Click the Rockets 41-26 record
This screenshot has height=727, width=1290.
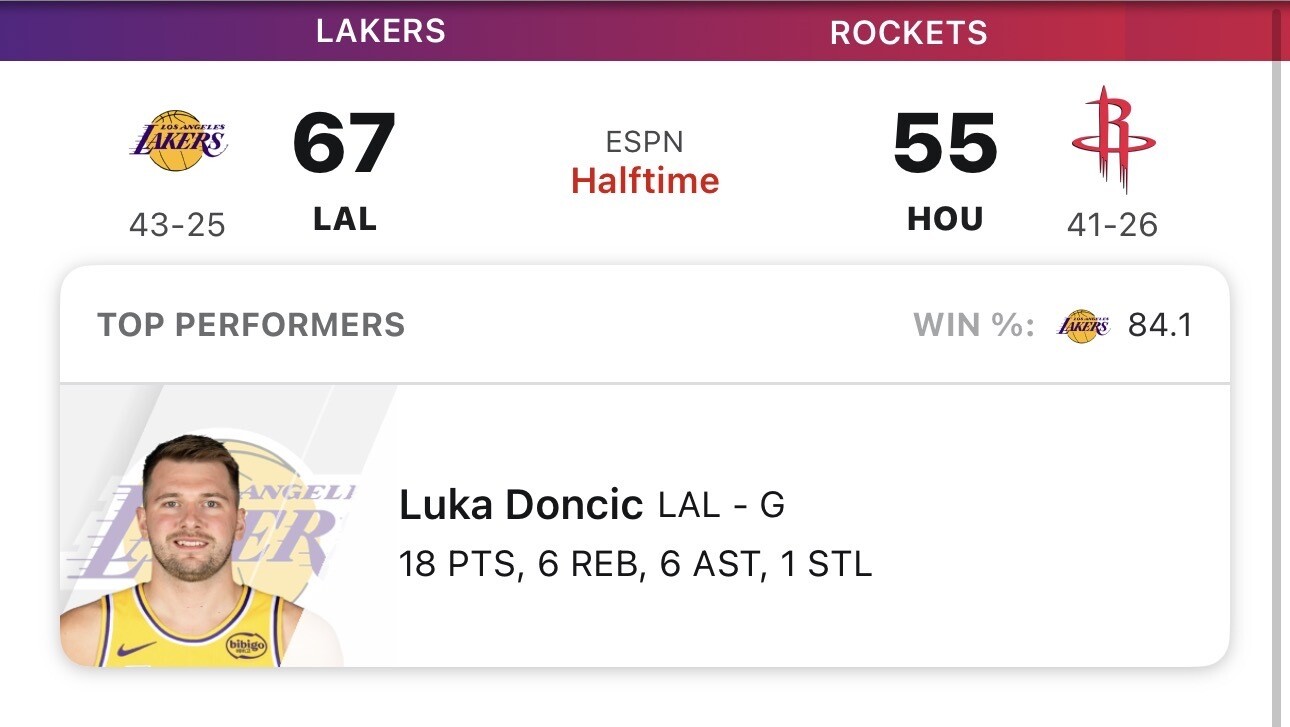1112,225
